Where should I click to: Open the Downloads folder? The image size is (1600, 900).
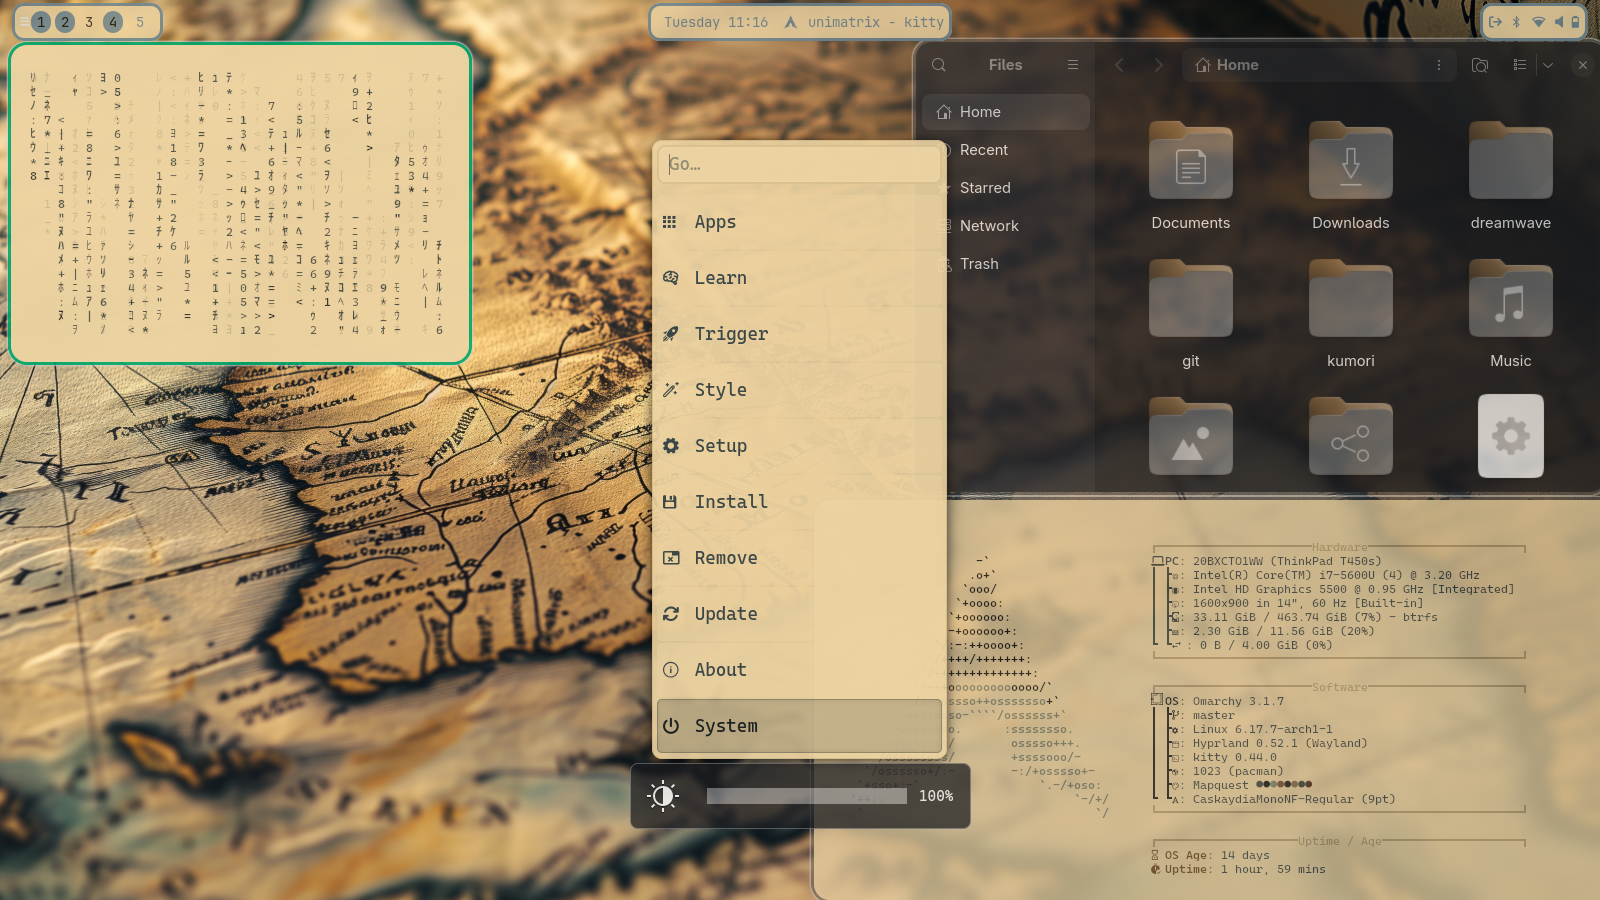coord(1350,175)
